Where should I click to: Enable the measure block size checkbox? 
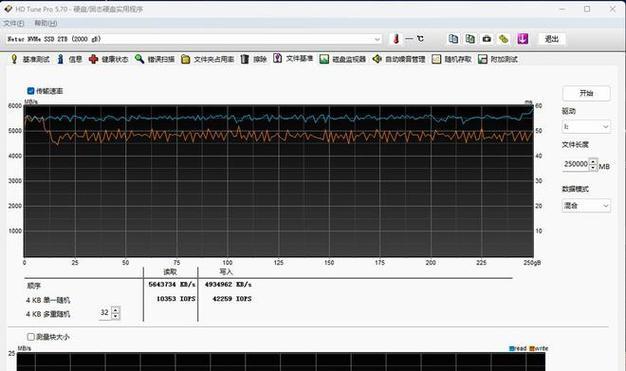coord(31,337)
